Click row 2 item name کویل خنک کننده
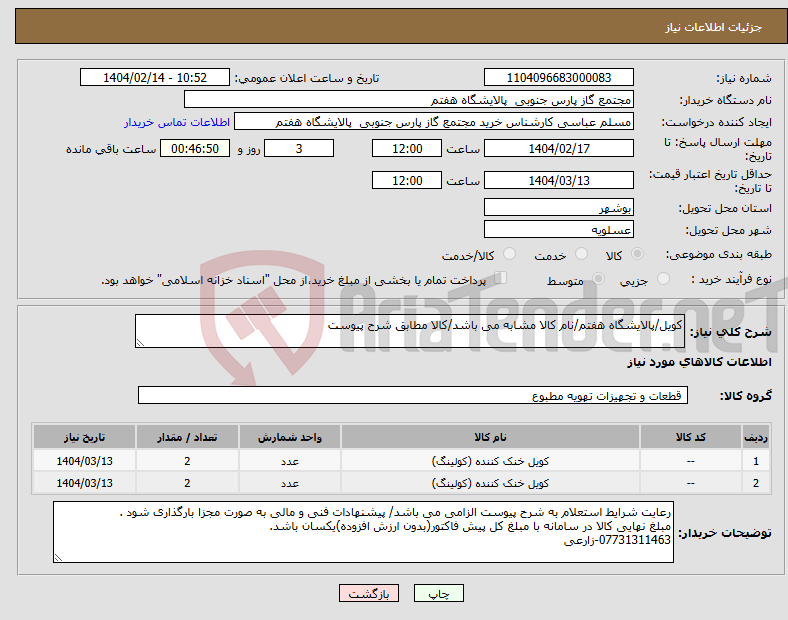The width and height of the screenshot is (788, 620). 490,483
